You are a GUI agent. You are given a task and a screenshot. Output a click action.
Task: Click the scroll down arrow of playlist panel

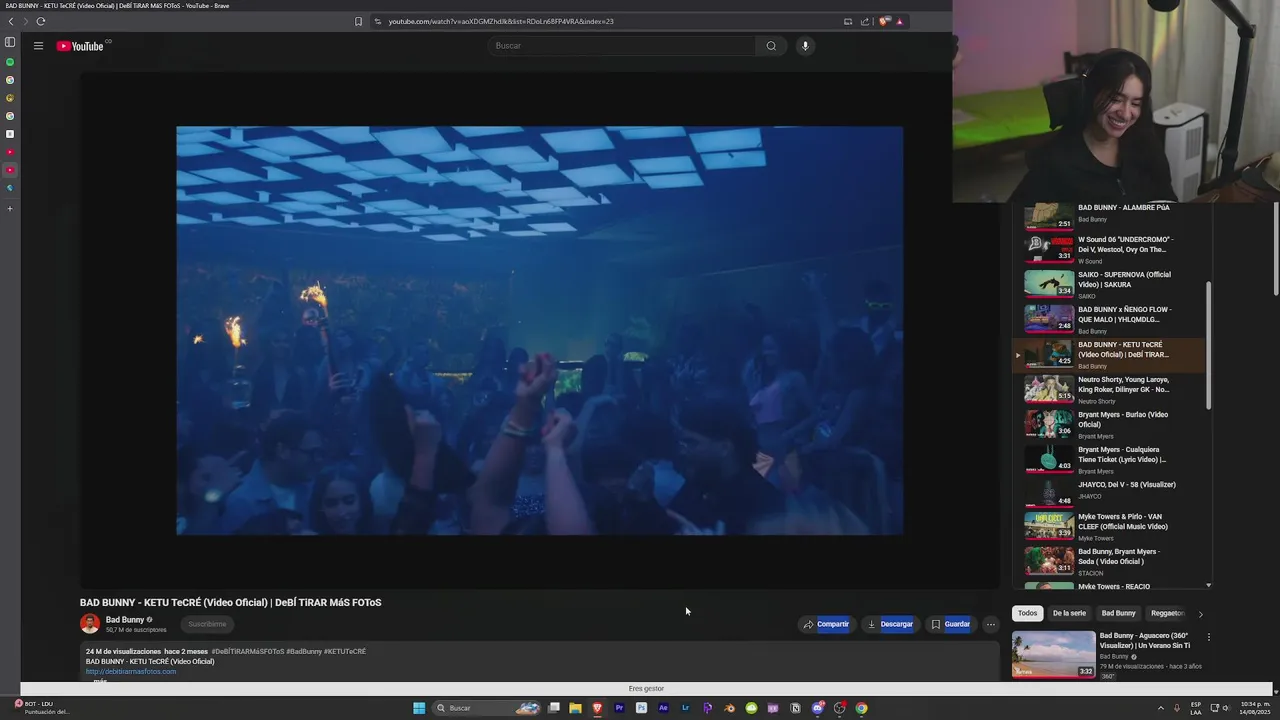pos(1209,585)
